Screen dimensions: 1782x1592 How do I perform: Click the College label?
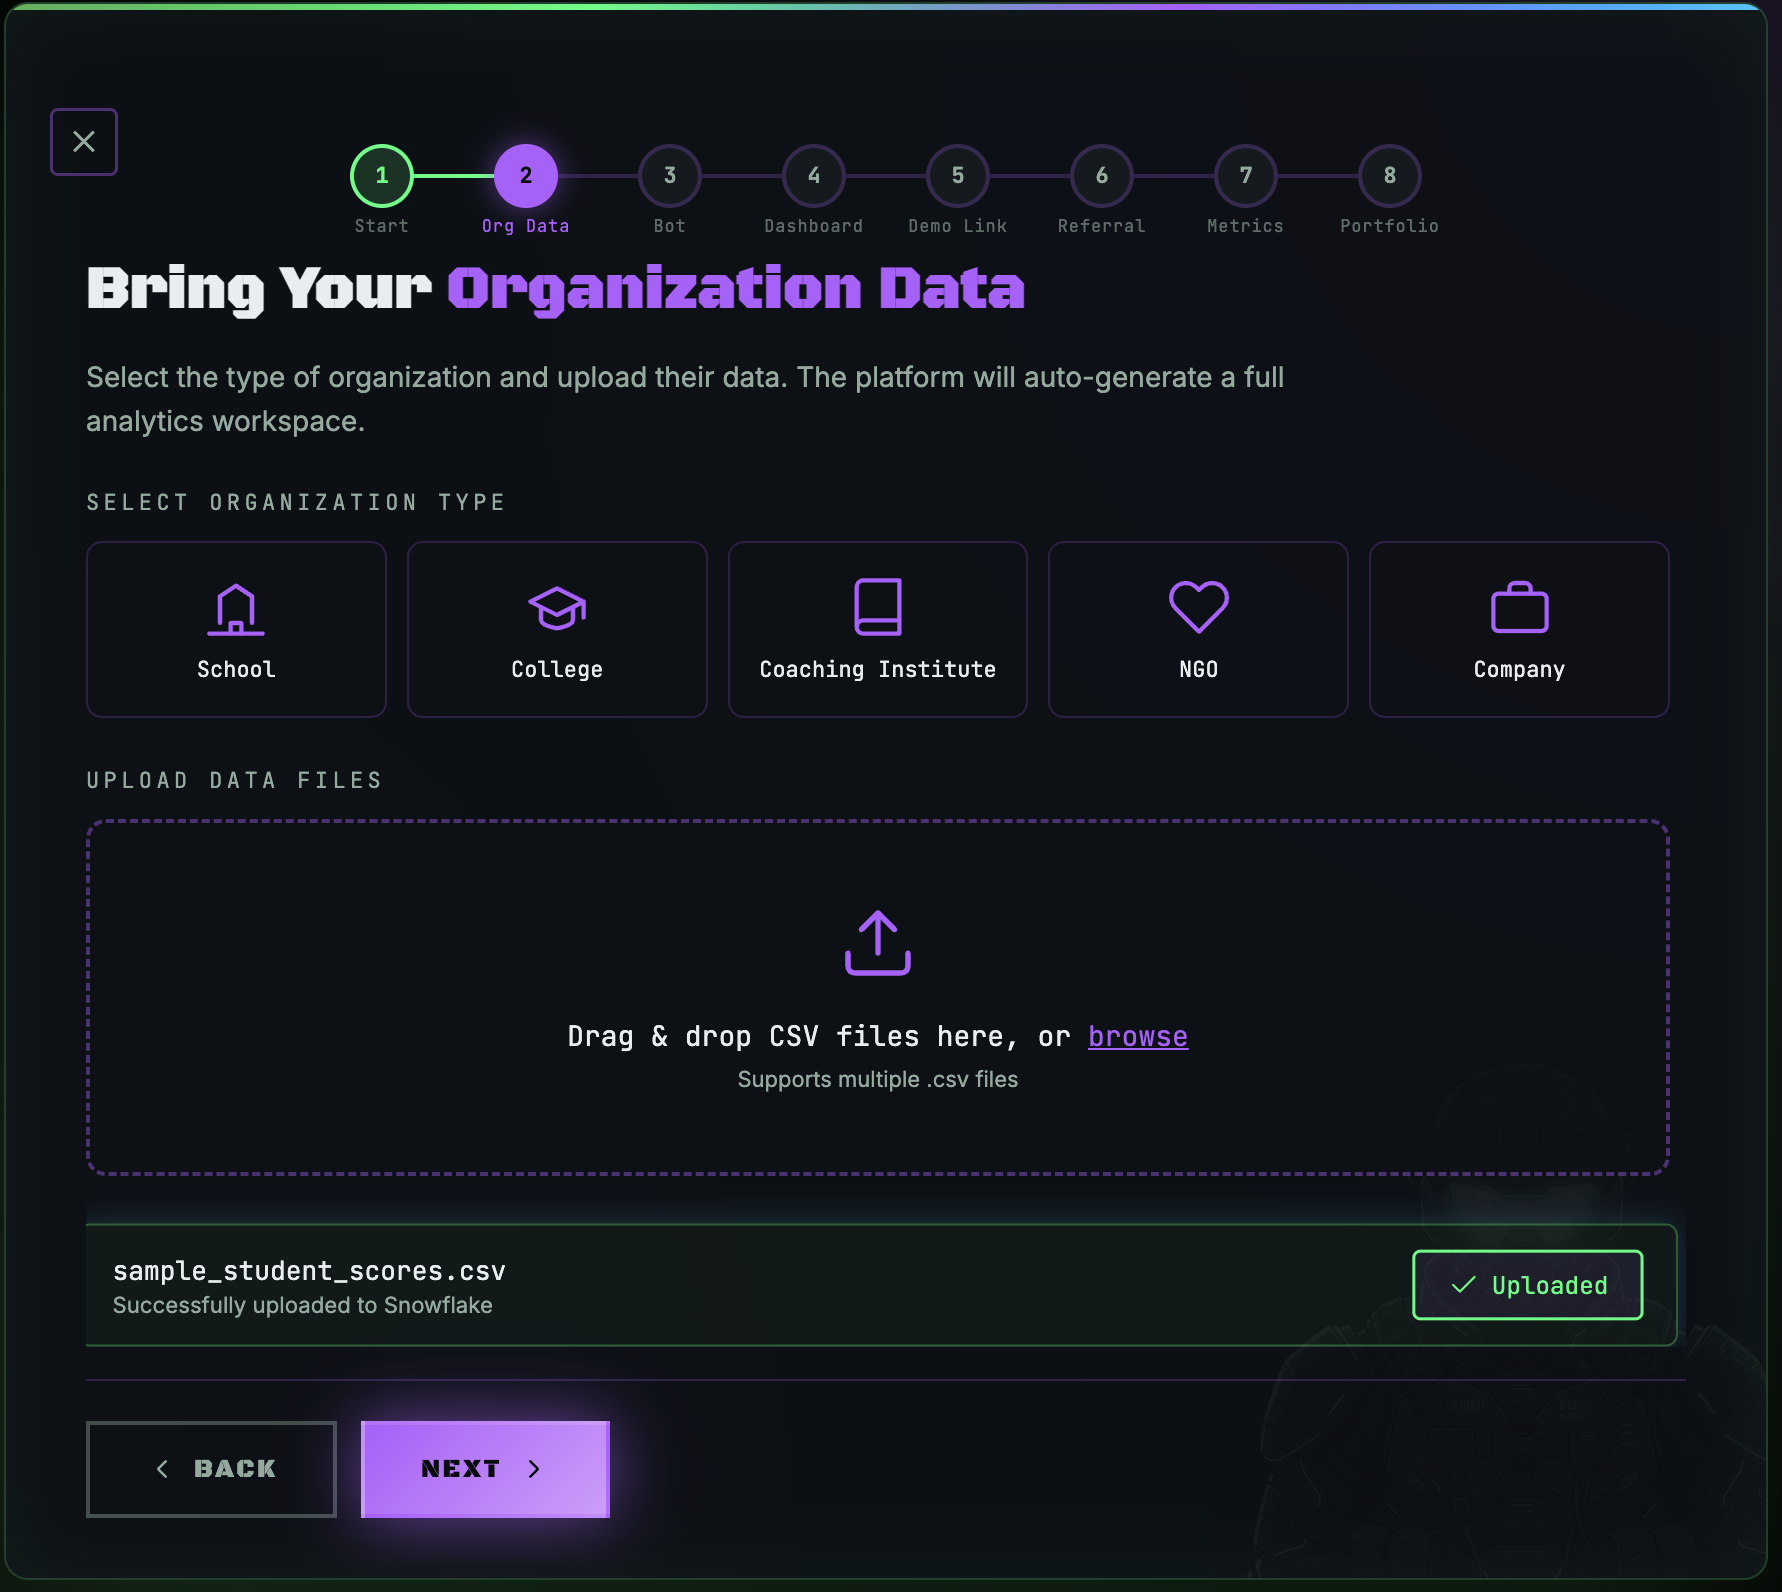pyautogui.click(x=557, y=670)
